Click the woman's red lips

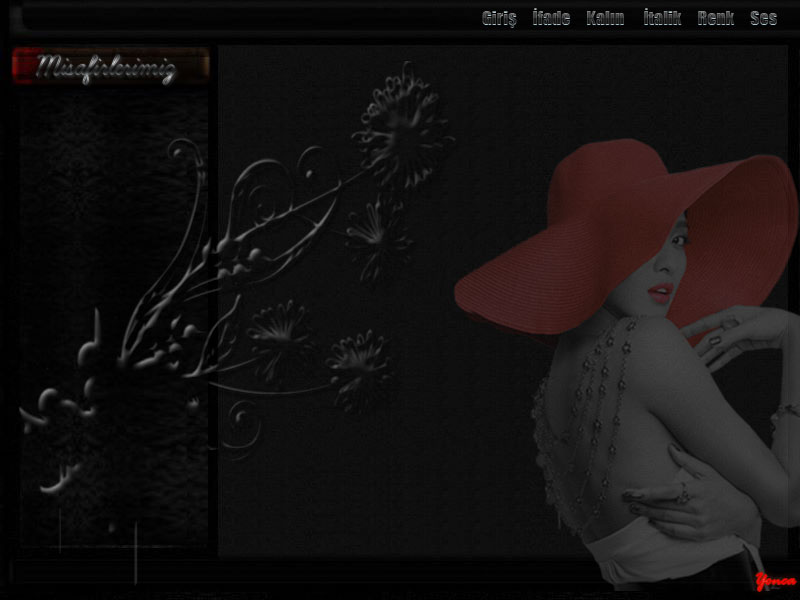(659, 292)
